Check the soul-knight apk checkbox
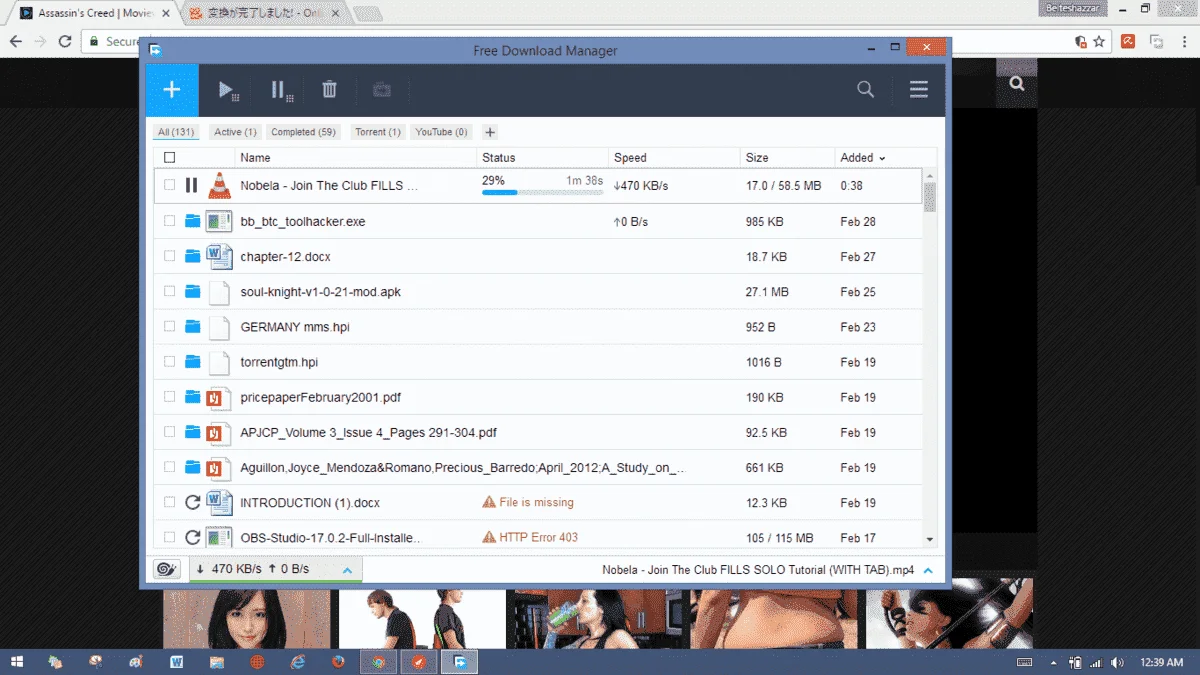This screenshot has width=1200, height=675. pos(169,291)
